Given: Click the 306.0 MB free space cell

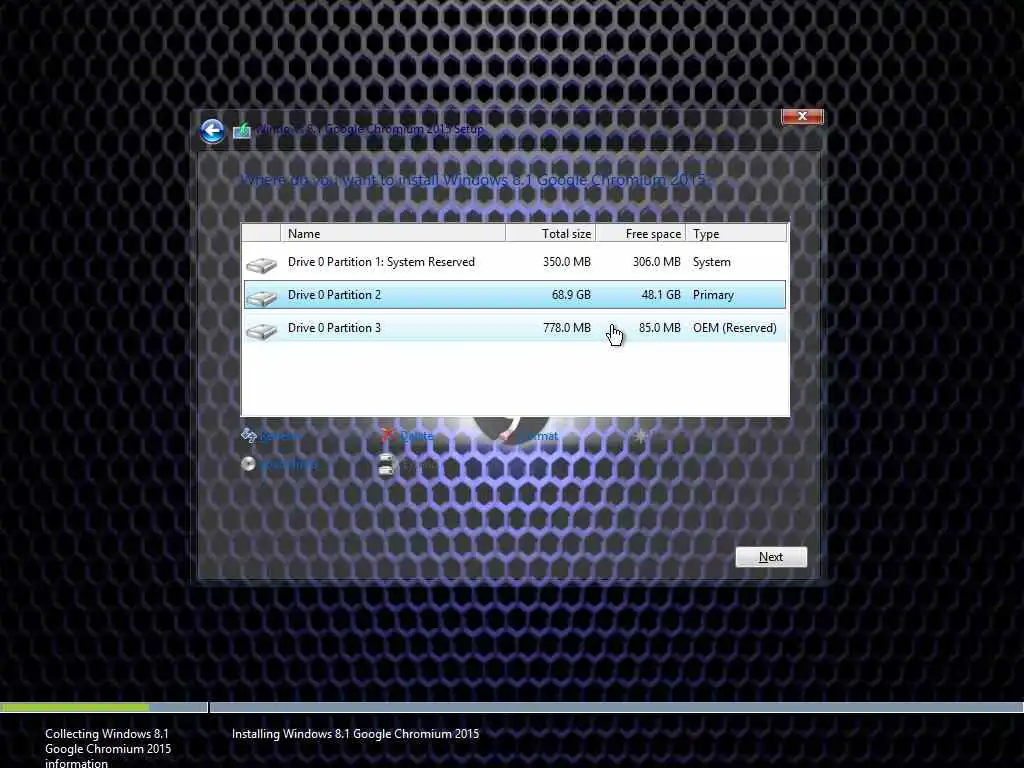Looking at the screenshot, I should (x=656, y=262).
